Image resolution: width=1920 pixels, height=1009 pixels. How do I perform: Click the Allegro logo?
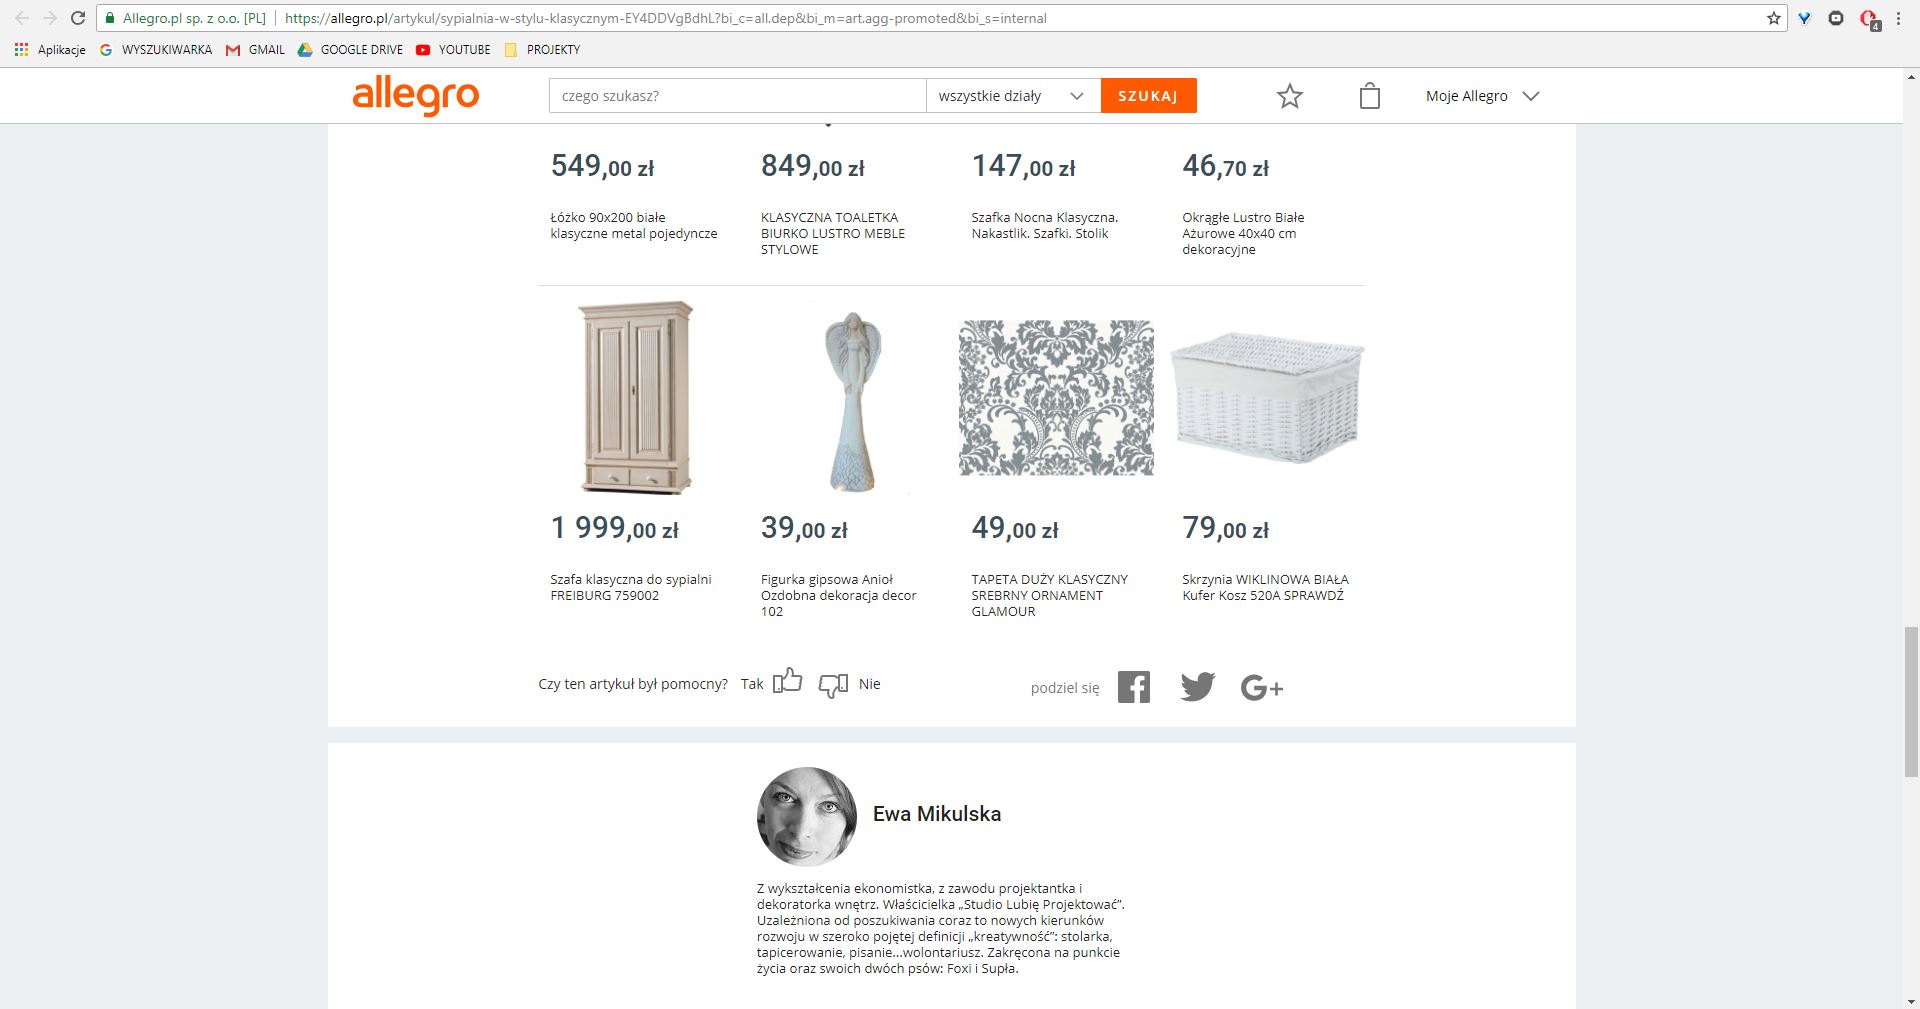(x=416, y=96)
